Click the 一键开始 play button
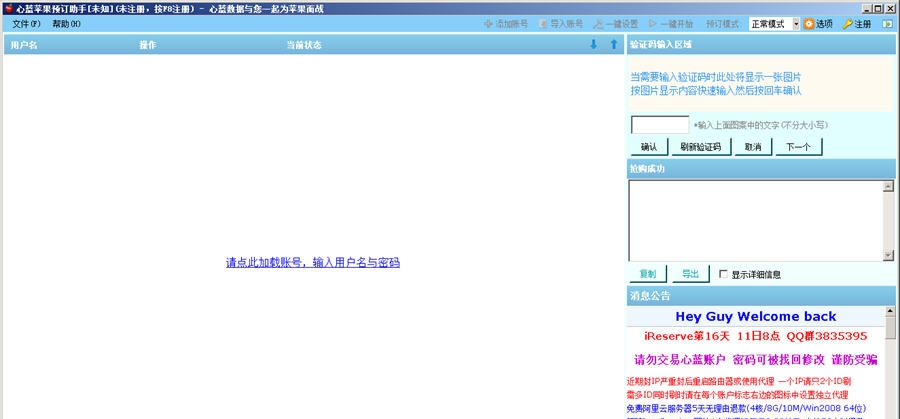This screenshot has height=419, width=900. [671, 24]
